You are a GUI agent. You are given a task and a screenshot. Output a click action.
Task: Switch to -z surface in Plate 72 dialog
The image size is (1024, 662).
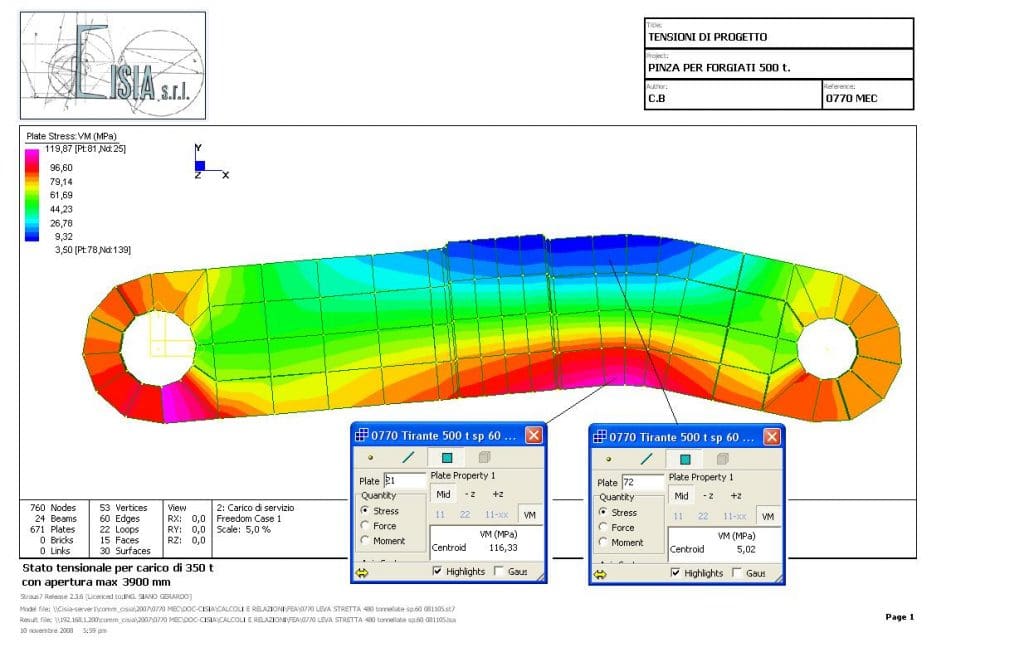[709, 495]
